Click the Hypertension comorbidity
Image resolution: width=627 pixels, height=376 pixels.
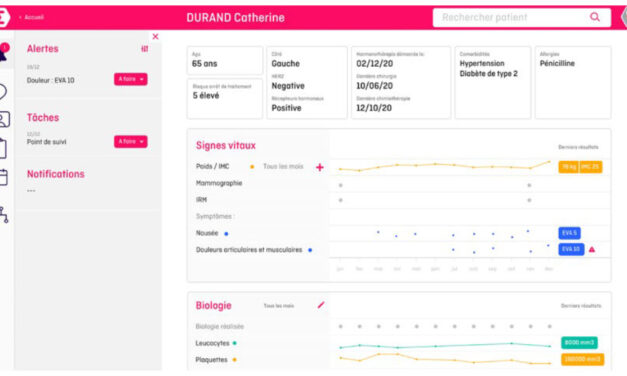(x=482, y=64)
